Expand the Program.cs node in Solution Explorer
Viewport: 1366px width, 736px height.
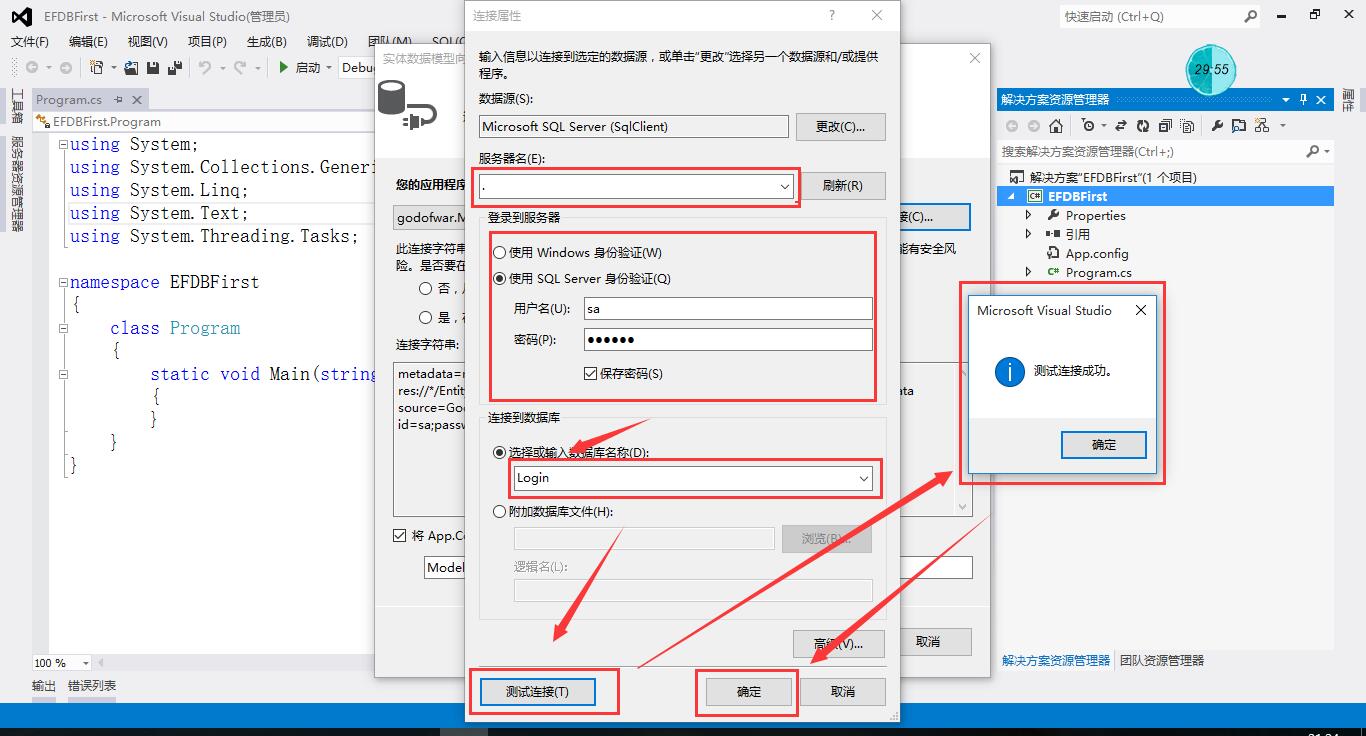pyautogui.click(x=1029, y=272)
